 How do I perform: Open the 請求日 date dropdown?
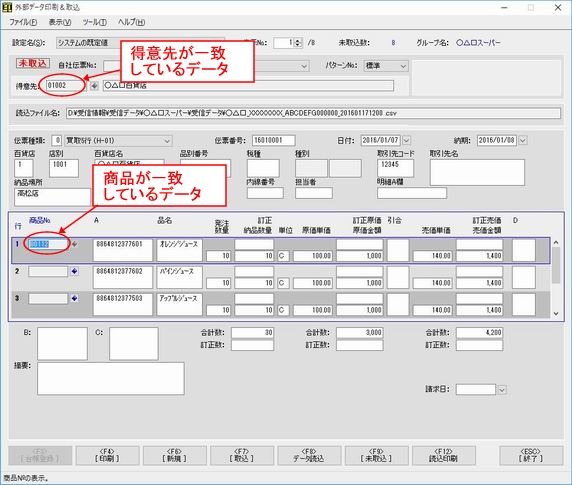pyautogui.click(x=502, y=389)
